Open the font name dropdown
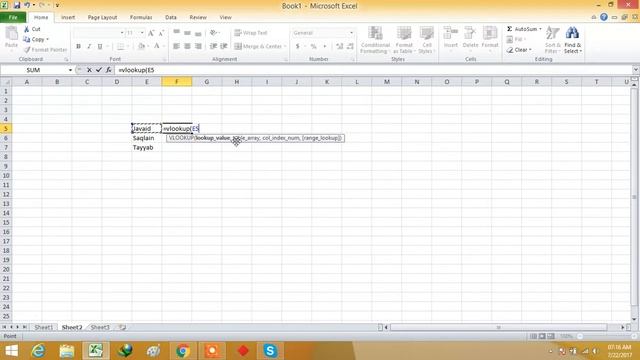Screen dimensions: 640x360 122,33
